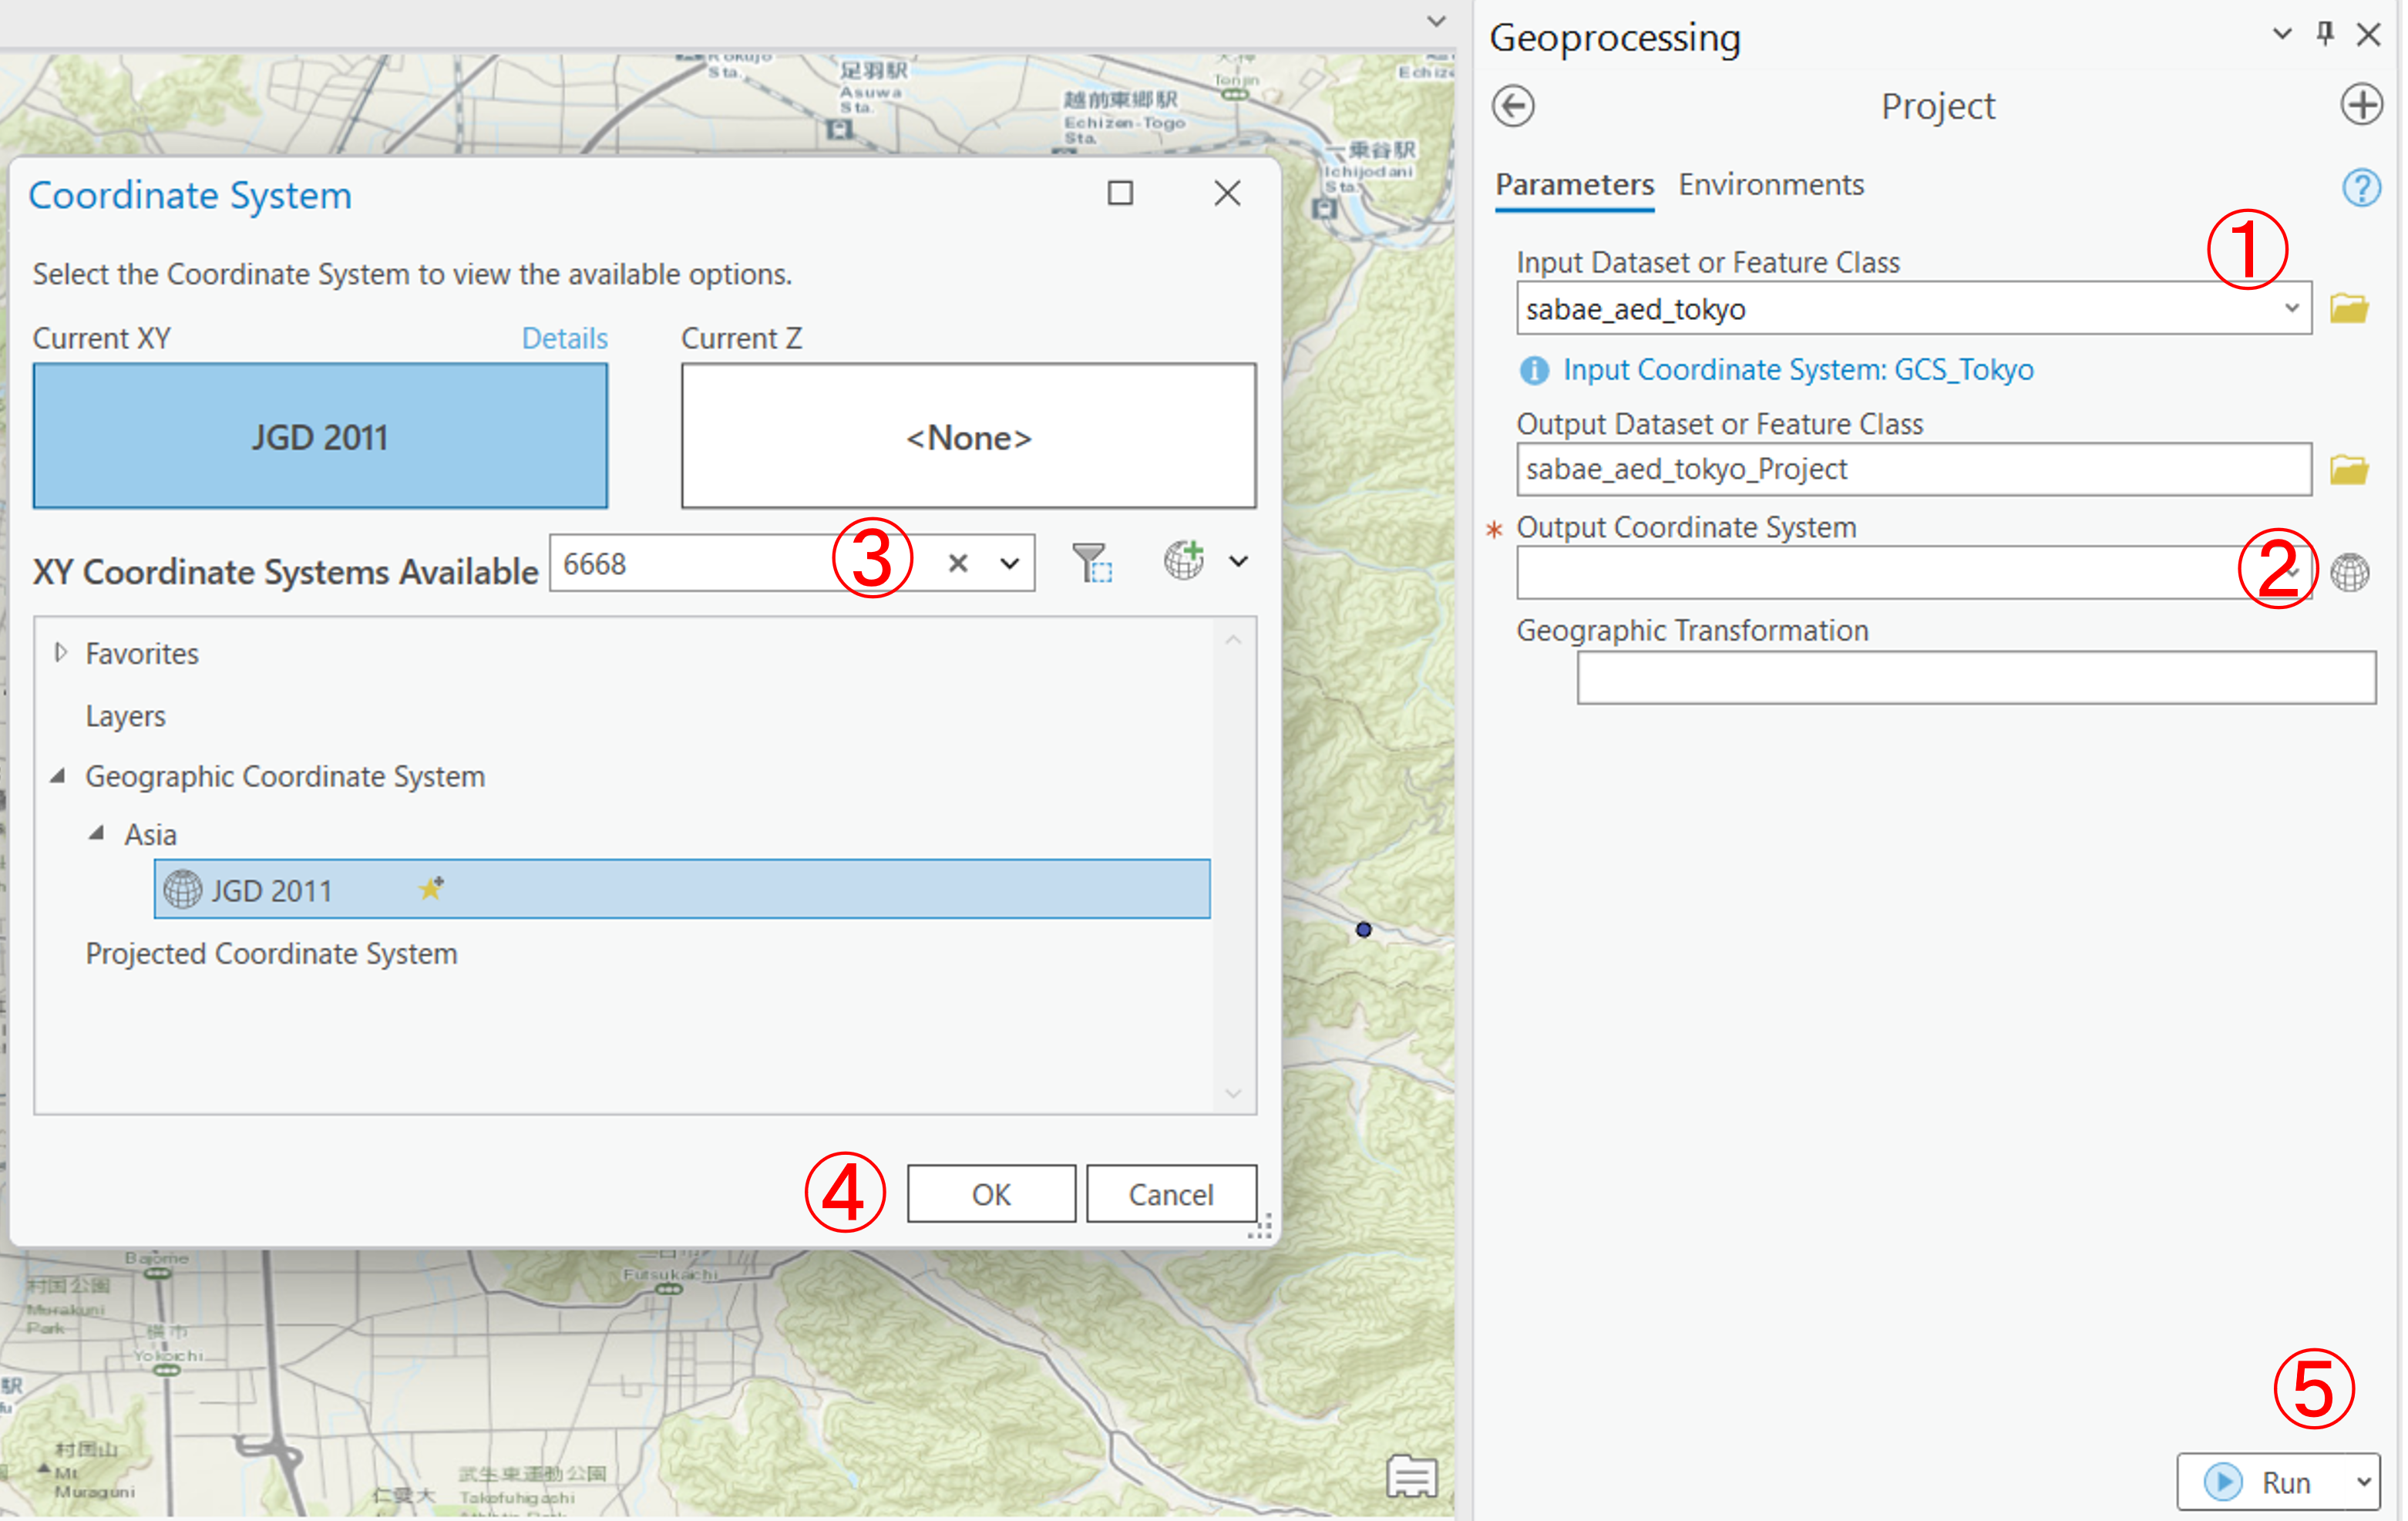Click OK in Coordinate System dialog
This screenshot has width=2408, height=1521.
[991, 1193]
